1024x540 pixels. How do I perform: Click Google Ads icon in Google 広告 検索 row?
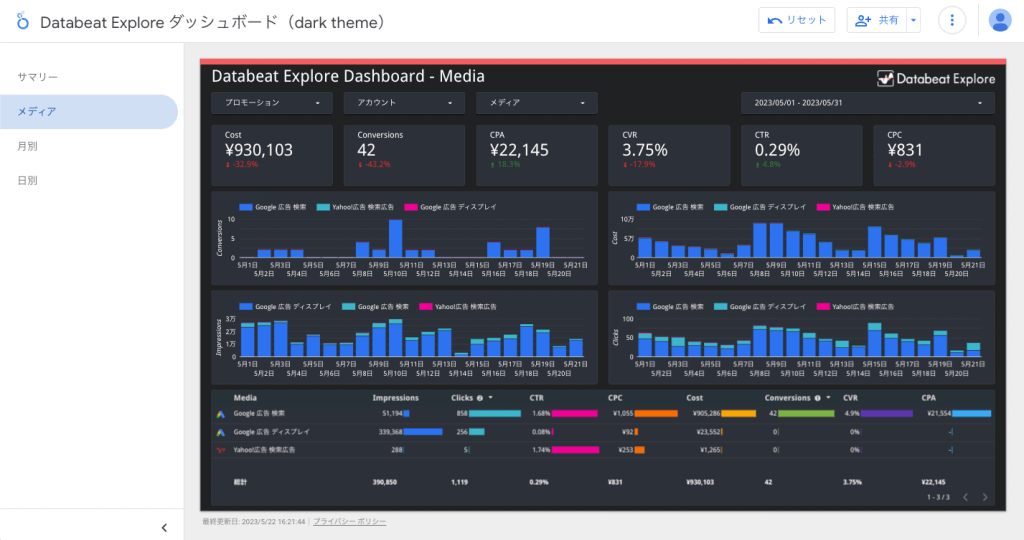coord(221,414)
